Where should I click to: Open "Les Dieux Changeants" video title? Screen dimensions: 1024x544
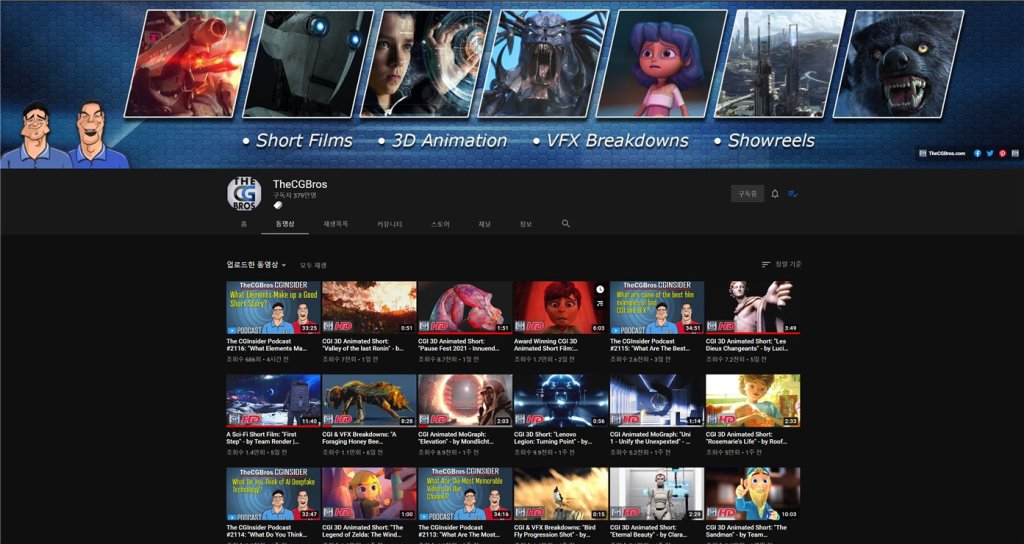(747, 345)
